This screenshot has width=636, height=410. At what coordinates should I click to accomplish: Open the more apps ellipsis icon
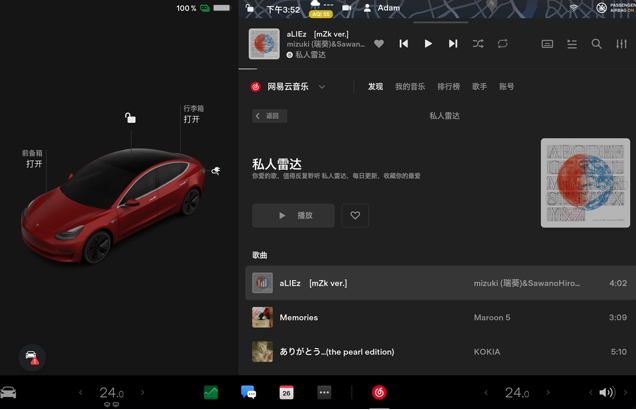coord(324,393)
